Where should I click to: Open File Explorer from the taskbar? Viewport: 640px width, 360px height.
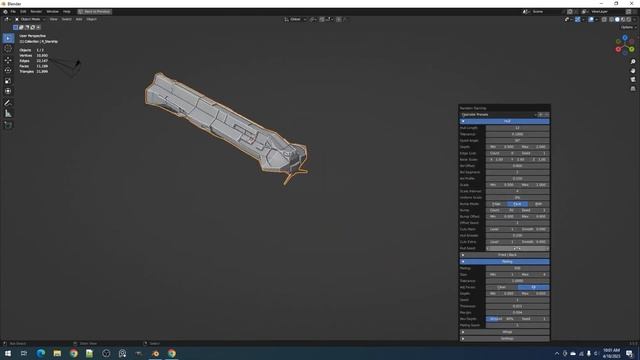pyautogui.click(x=57, y=353)
